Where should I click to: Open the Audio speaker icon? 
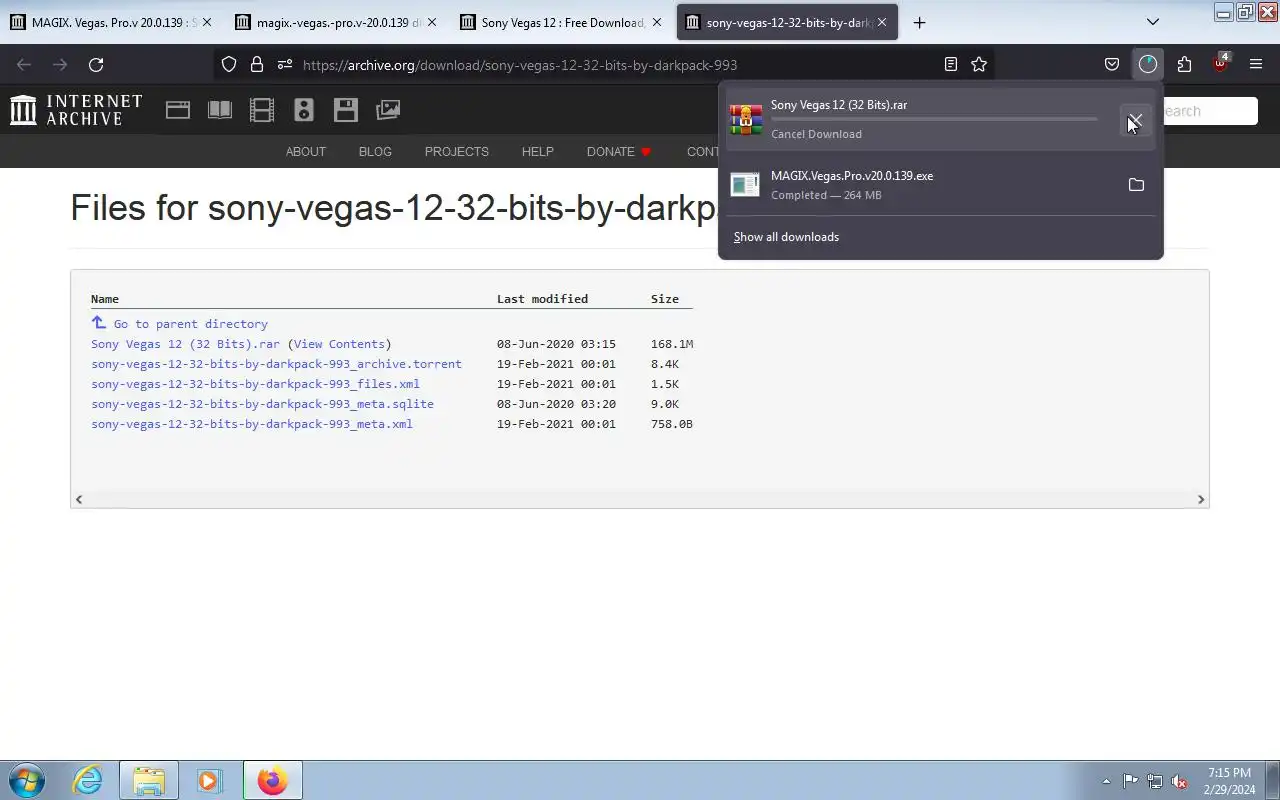coord(304,110)
